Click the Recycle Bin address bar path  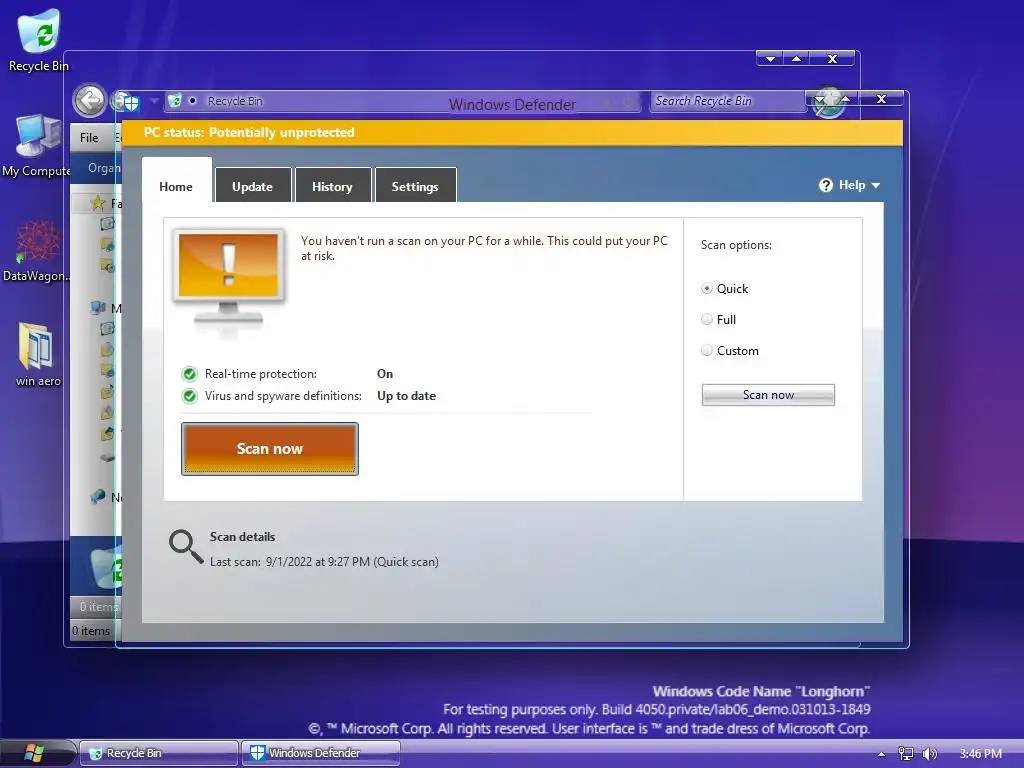pyautogui.click(x=235, y=101)
